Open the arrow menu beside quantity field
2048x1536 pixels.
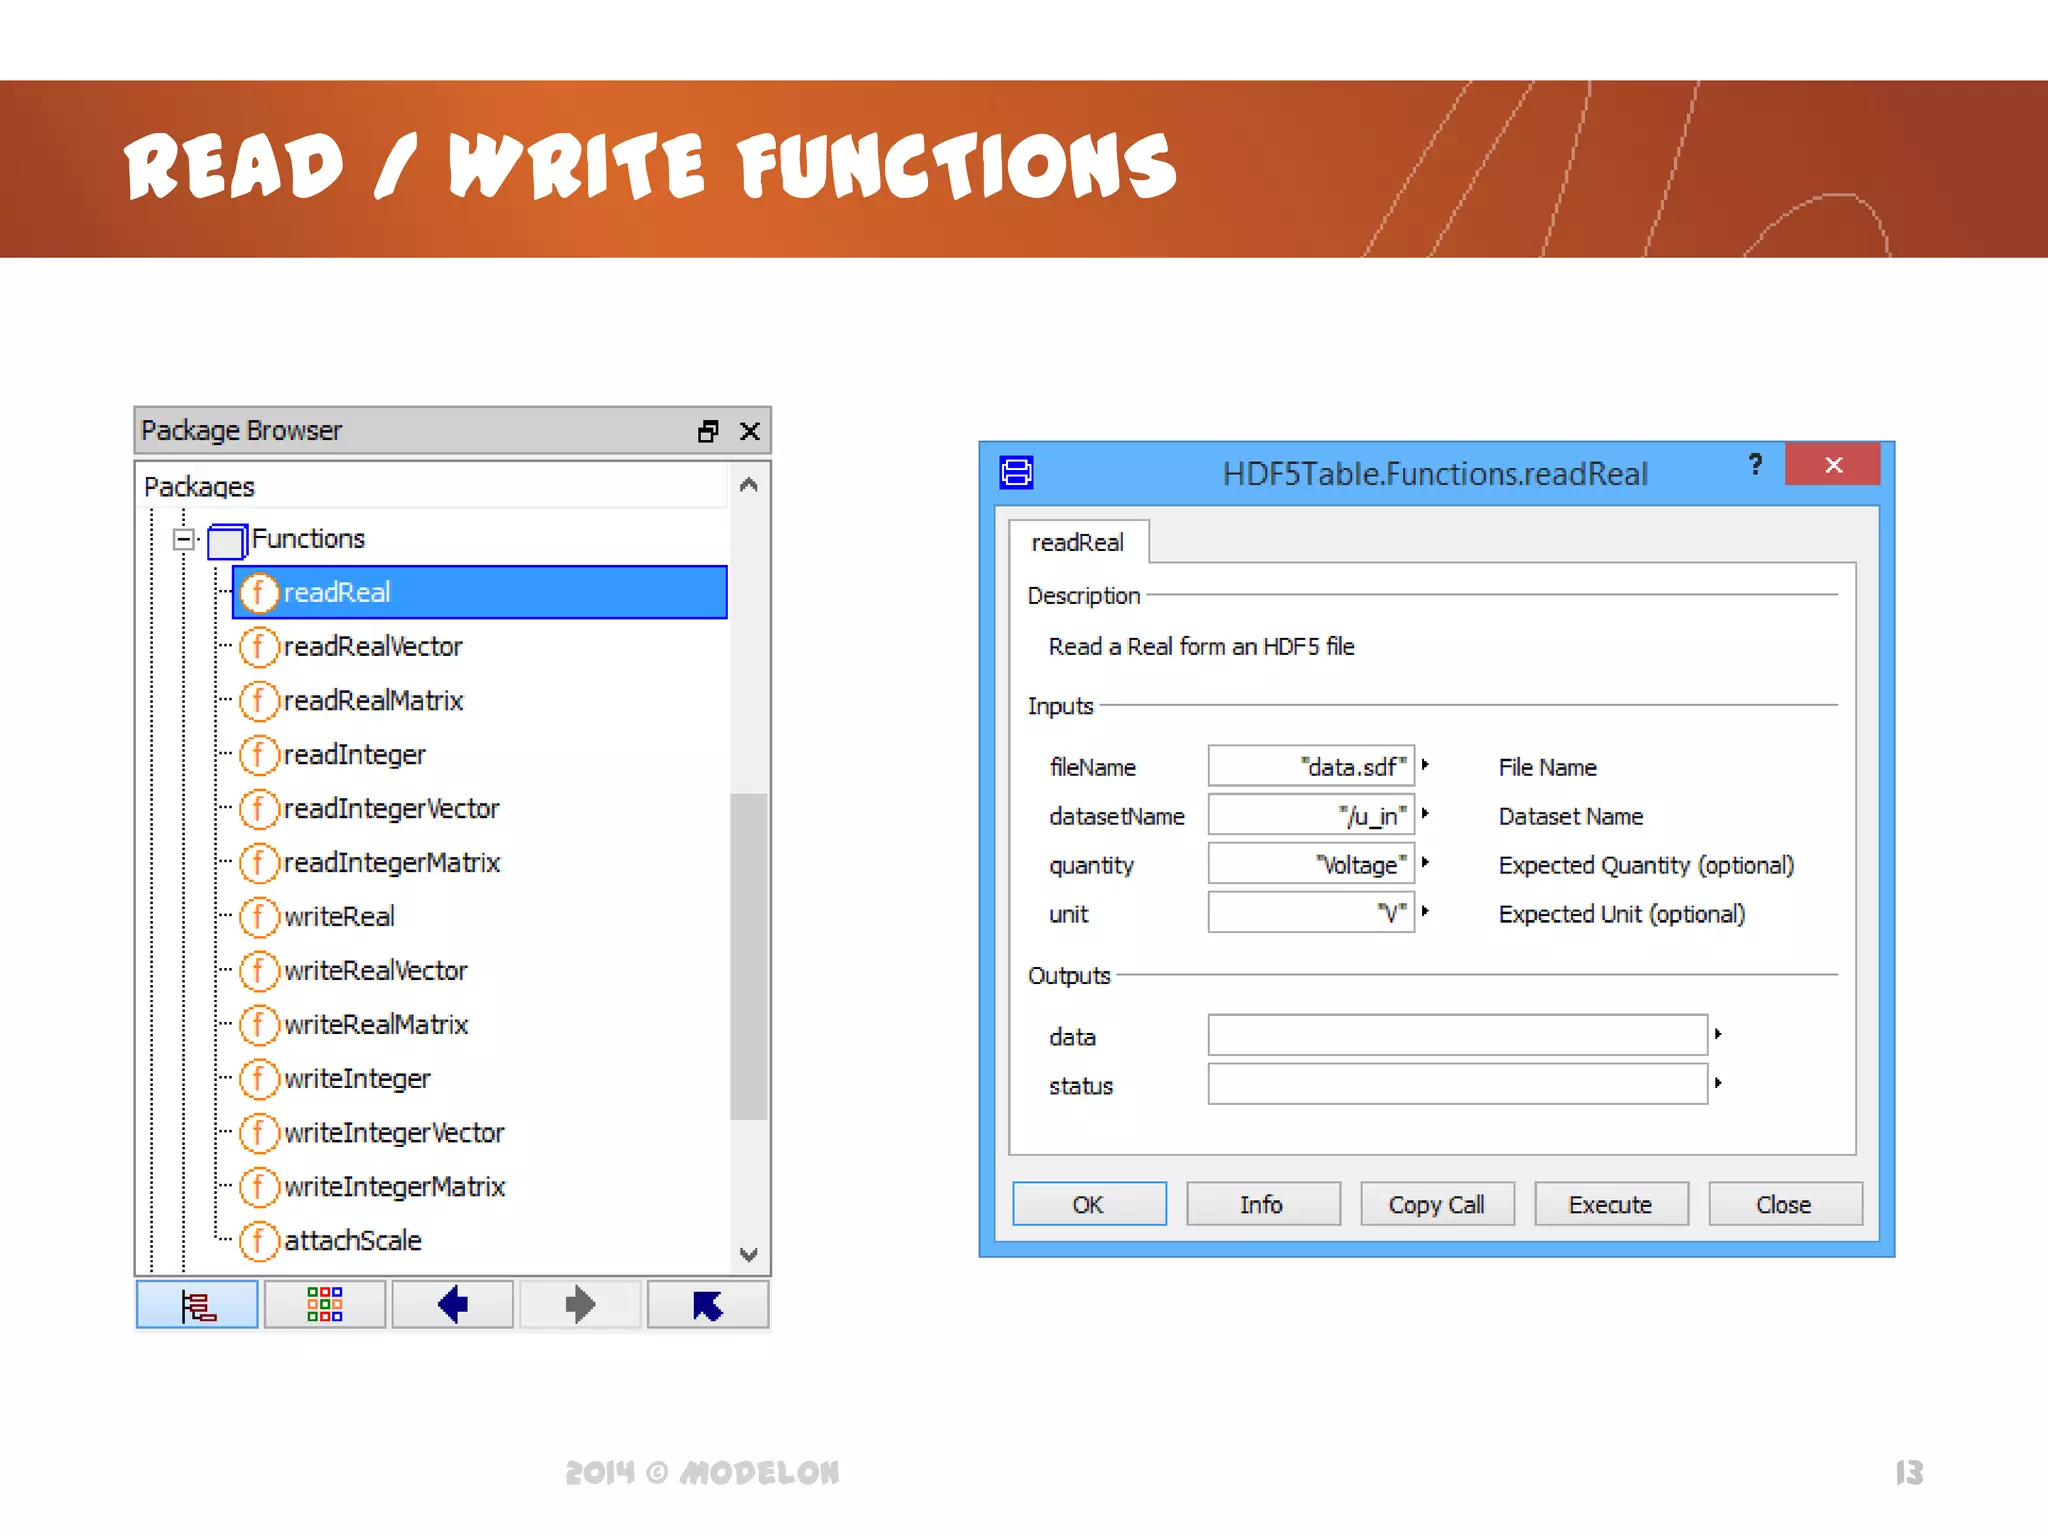point(1425,863)
